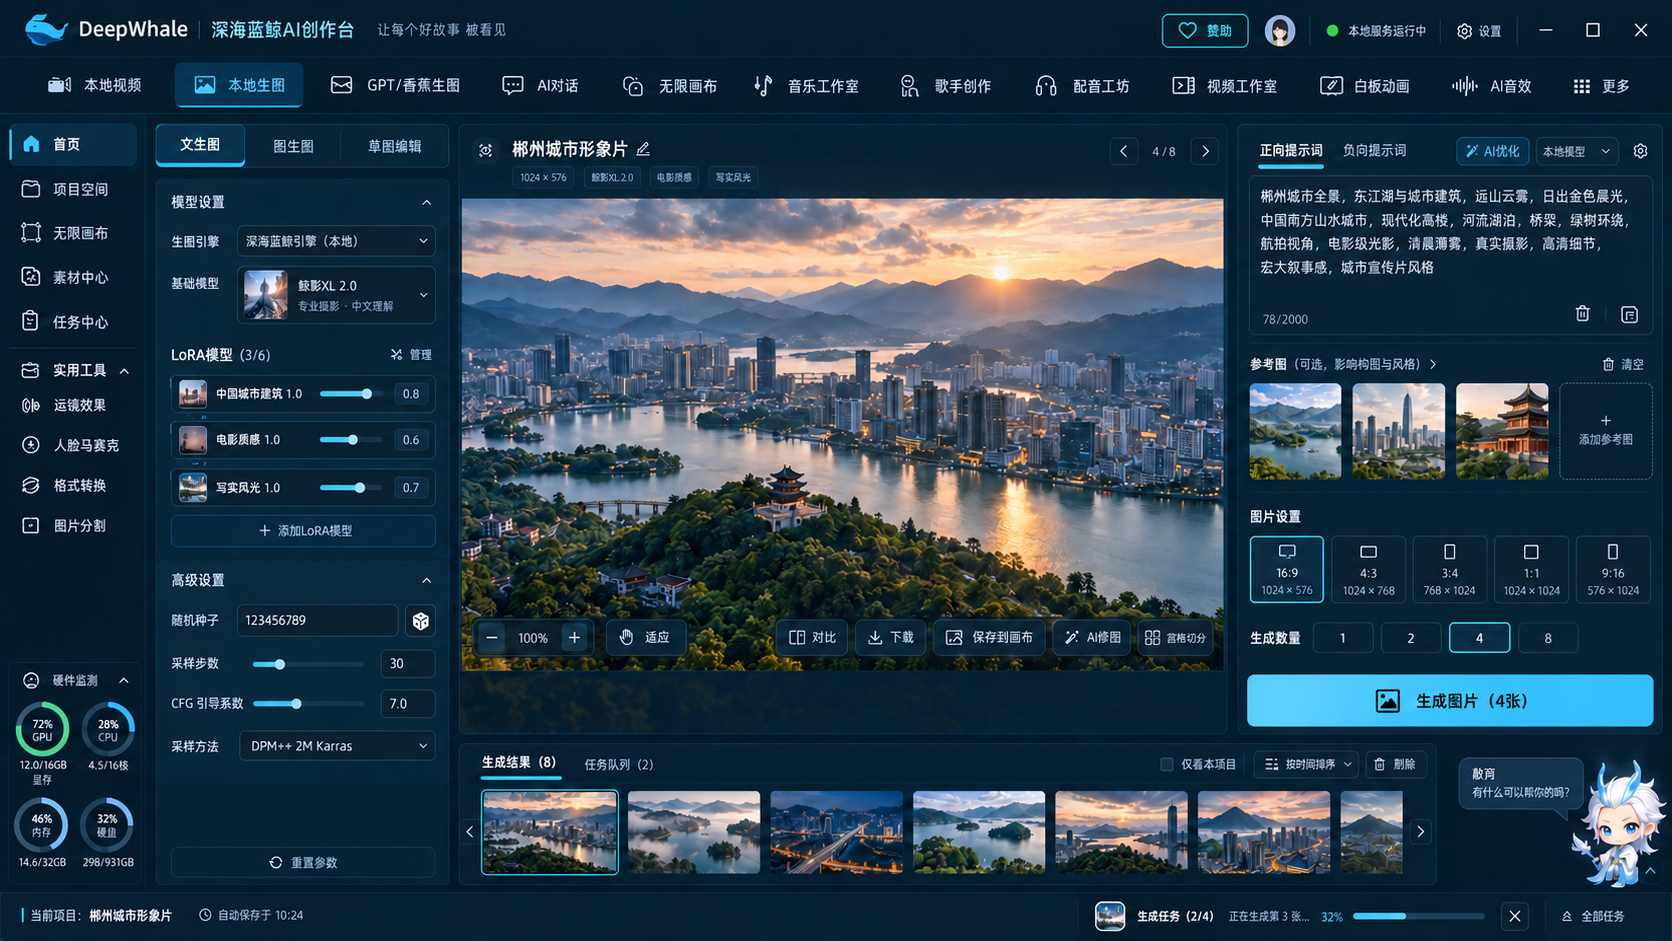
Task: Click icon left of project title
Action: [x=486, y=151]
